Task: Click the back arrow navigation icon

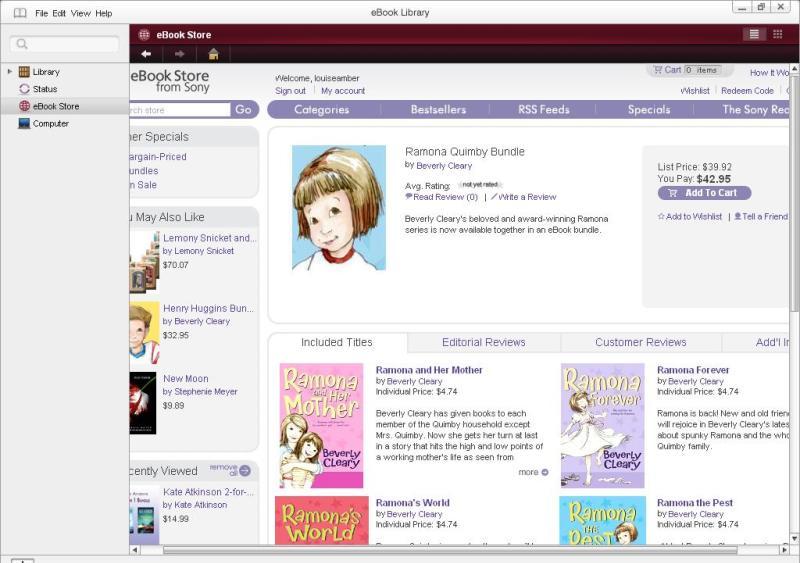Action: [x=146, y=54]
